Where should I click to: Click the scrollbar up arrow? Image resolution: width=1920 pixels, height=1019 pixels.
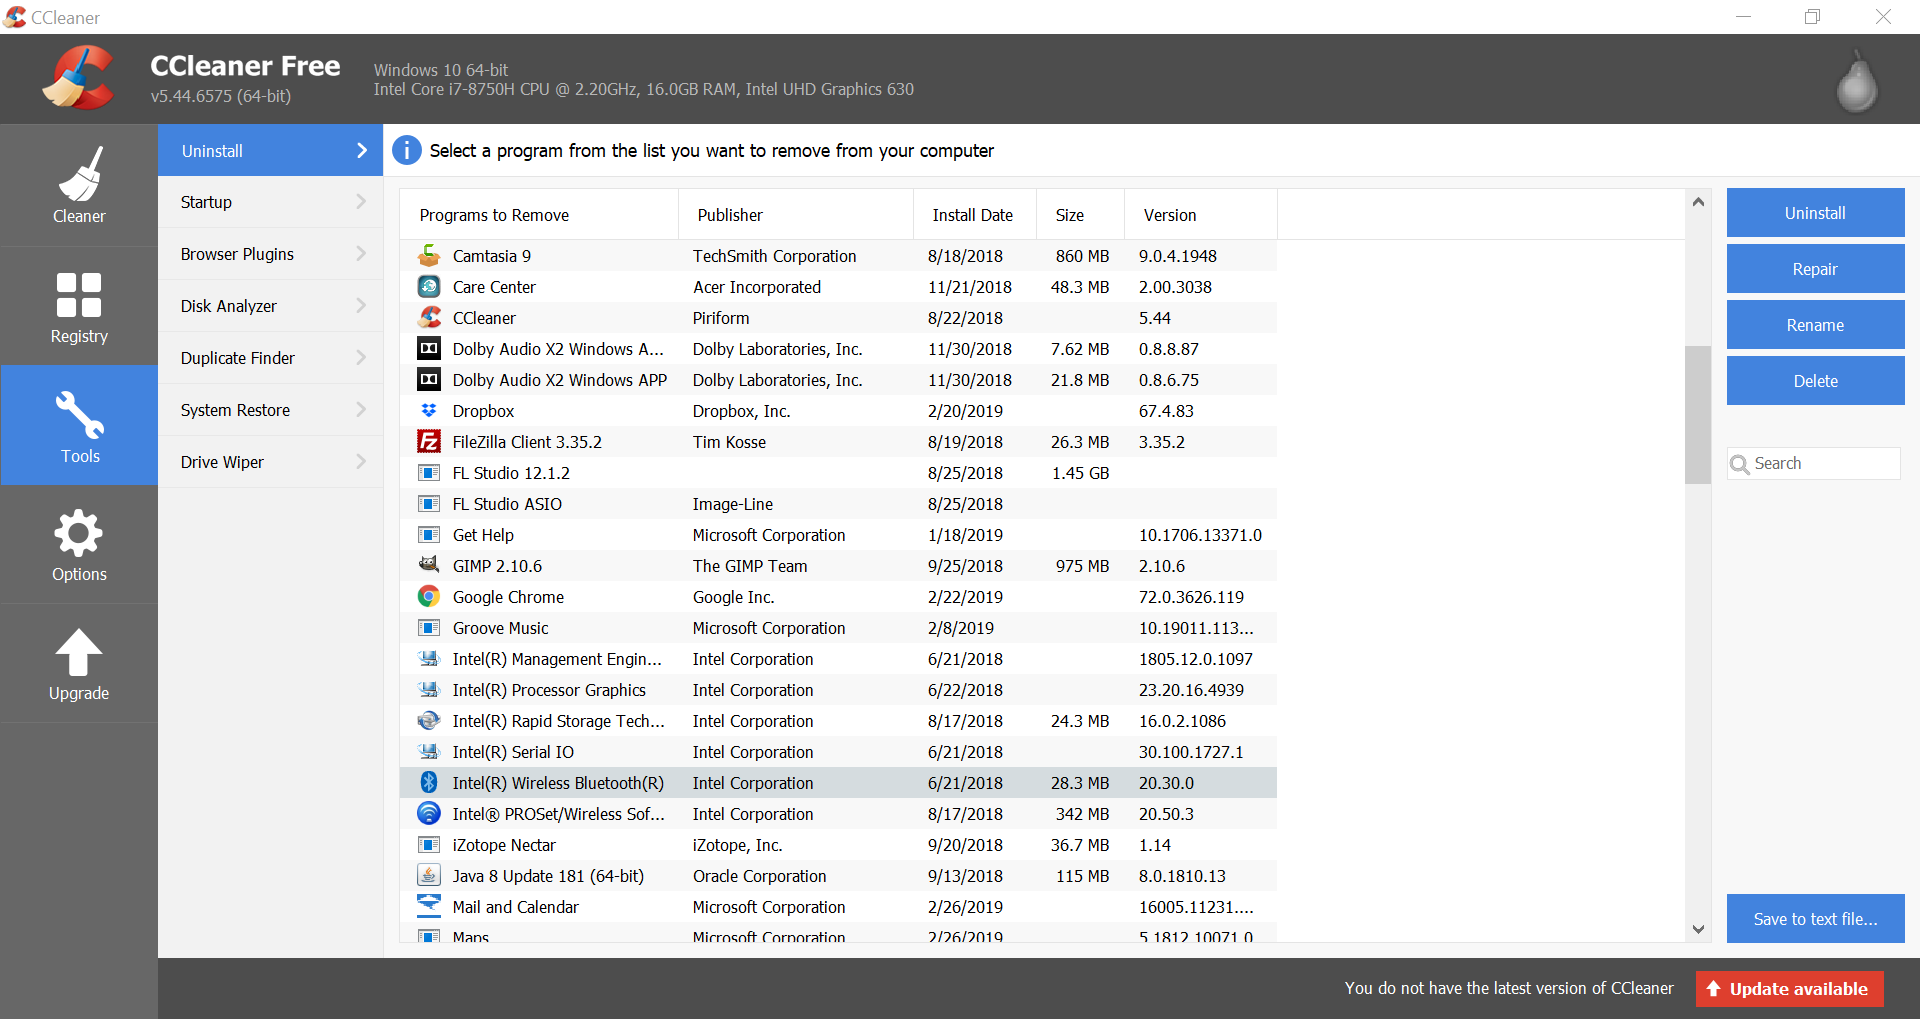1698,202
